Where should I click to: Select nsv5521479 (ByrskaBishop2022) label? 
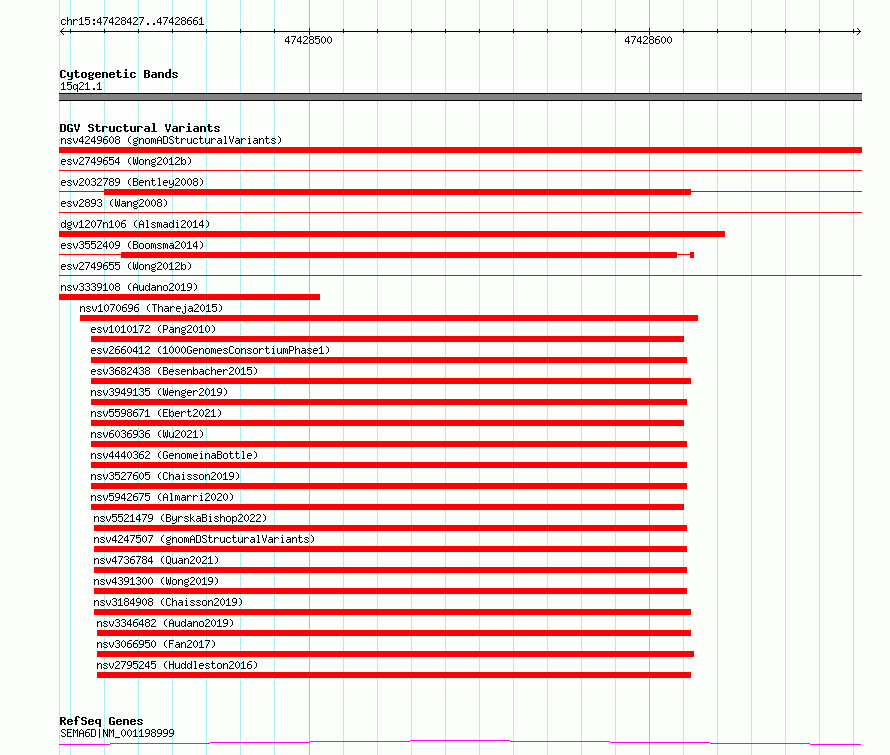180,518
